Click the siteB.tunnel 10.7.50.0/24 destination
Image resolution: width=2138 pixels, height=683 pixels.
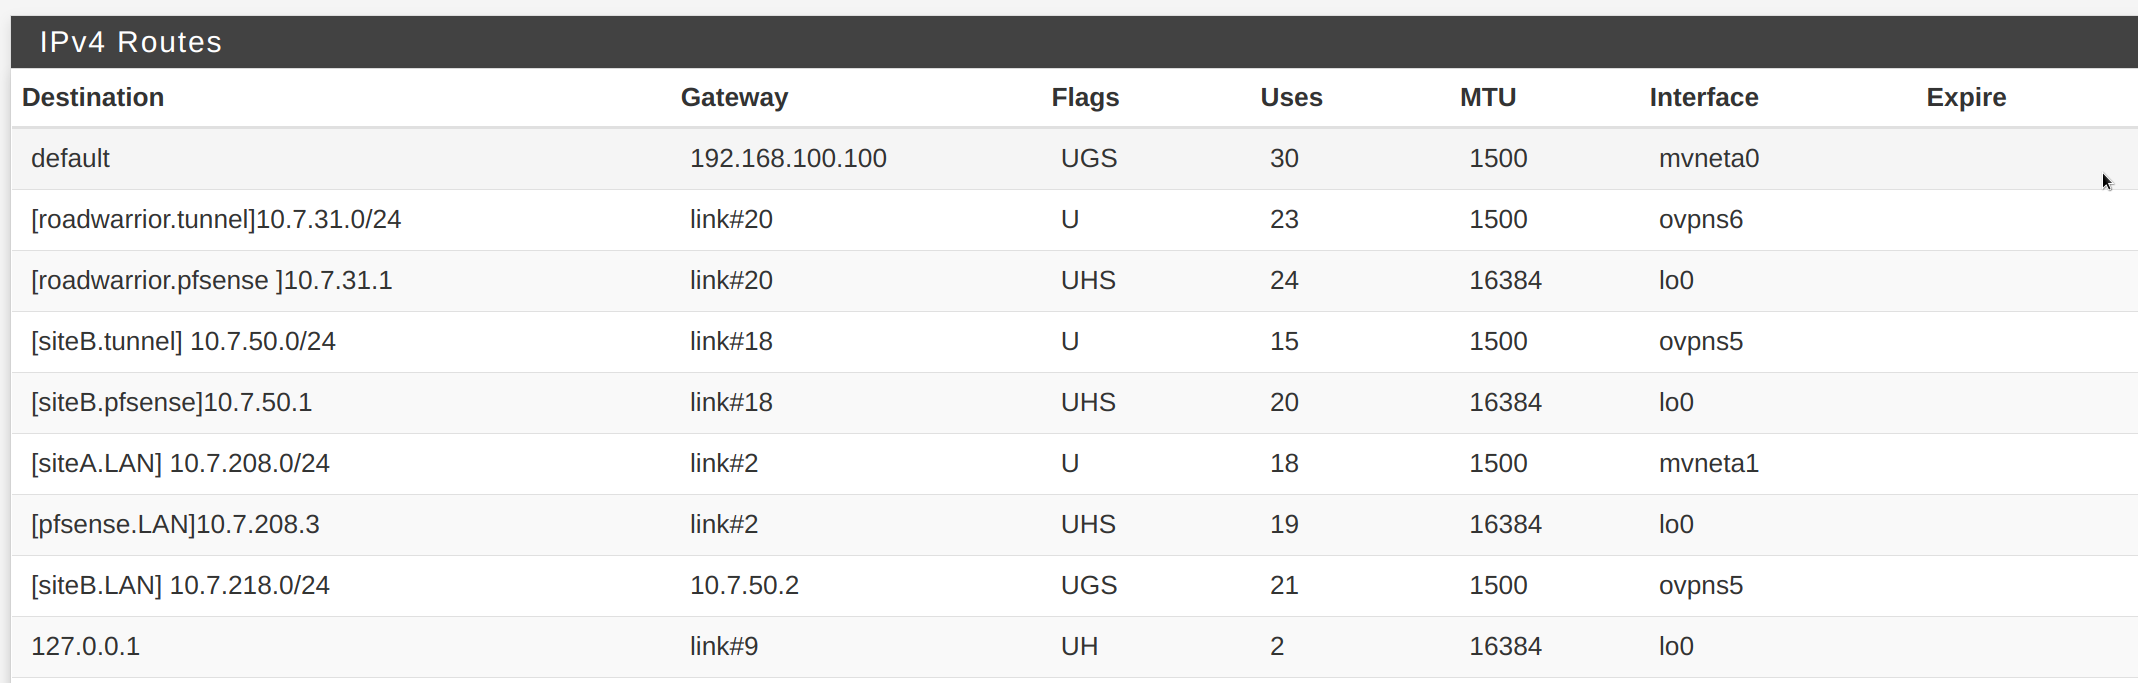click(183, 341)
